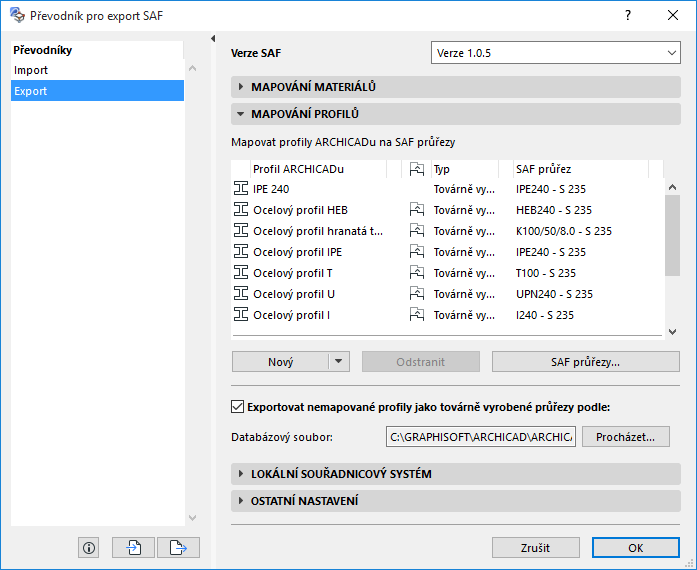Viewport: 697px width, 570px height.
Task: Click the UPN240 - S 235 cell
Action: (x=554, y=293)
